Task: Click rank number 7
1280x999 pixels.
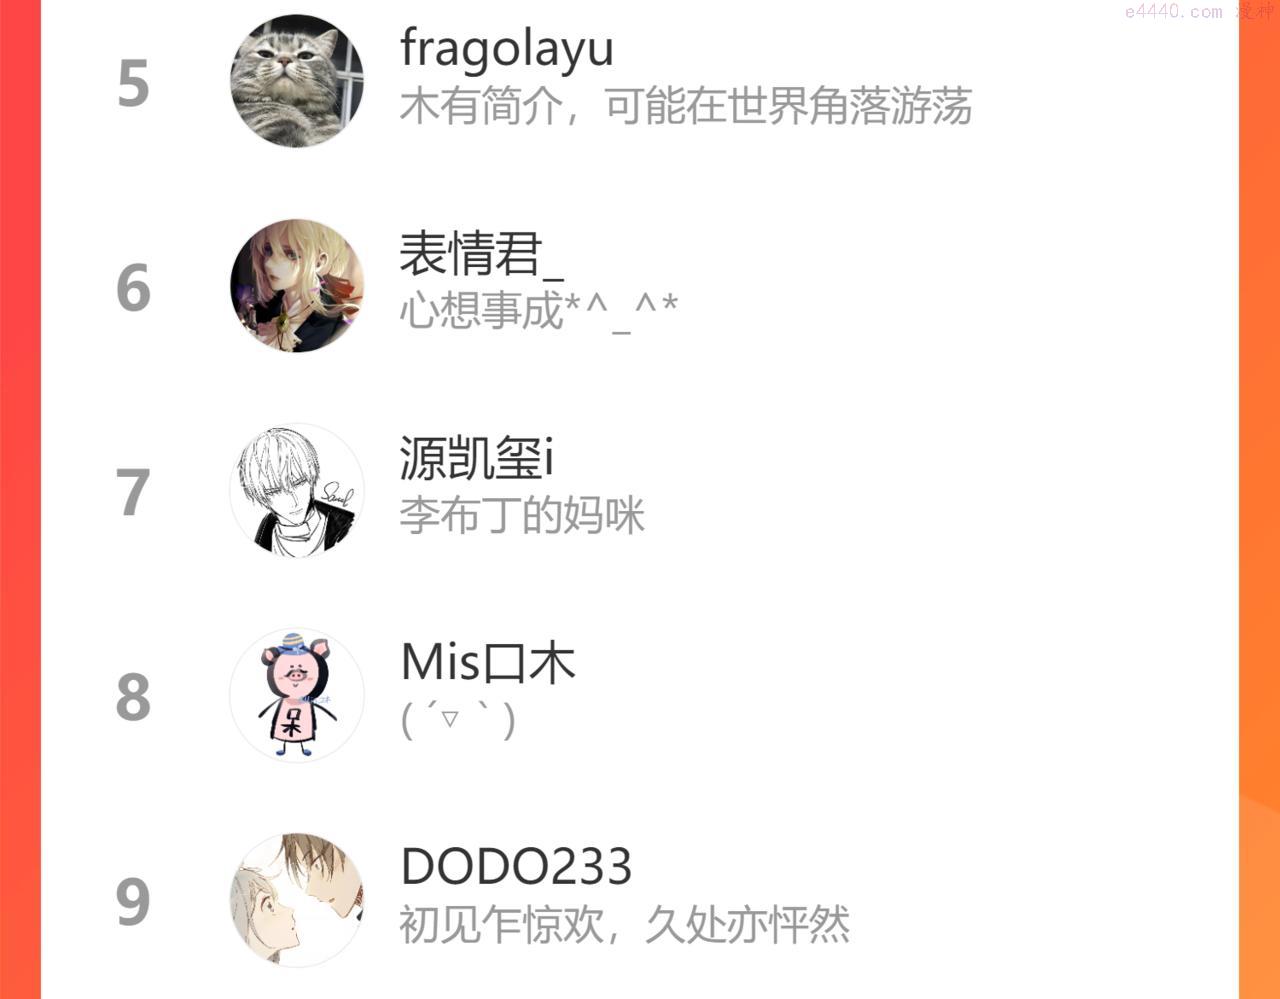Action: tap(133, 493)
